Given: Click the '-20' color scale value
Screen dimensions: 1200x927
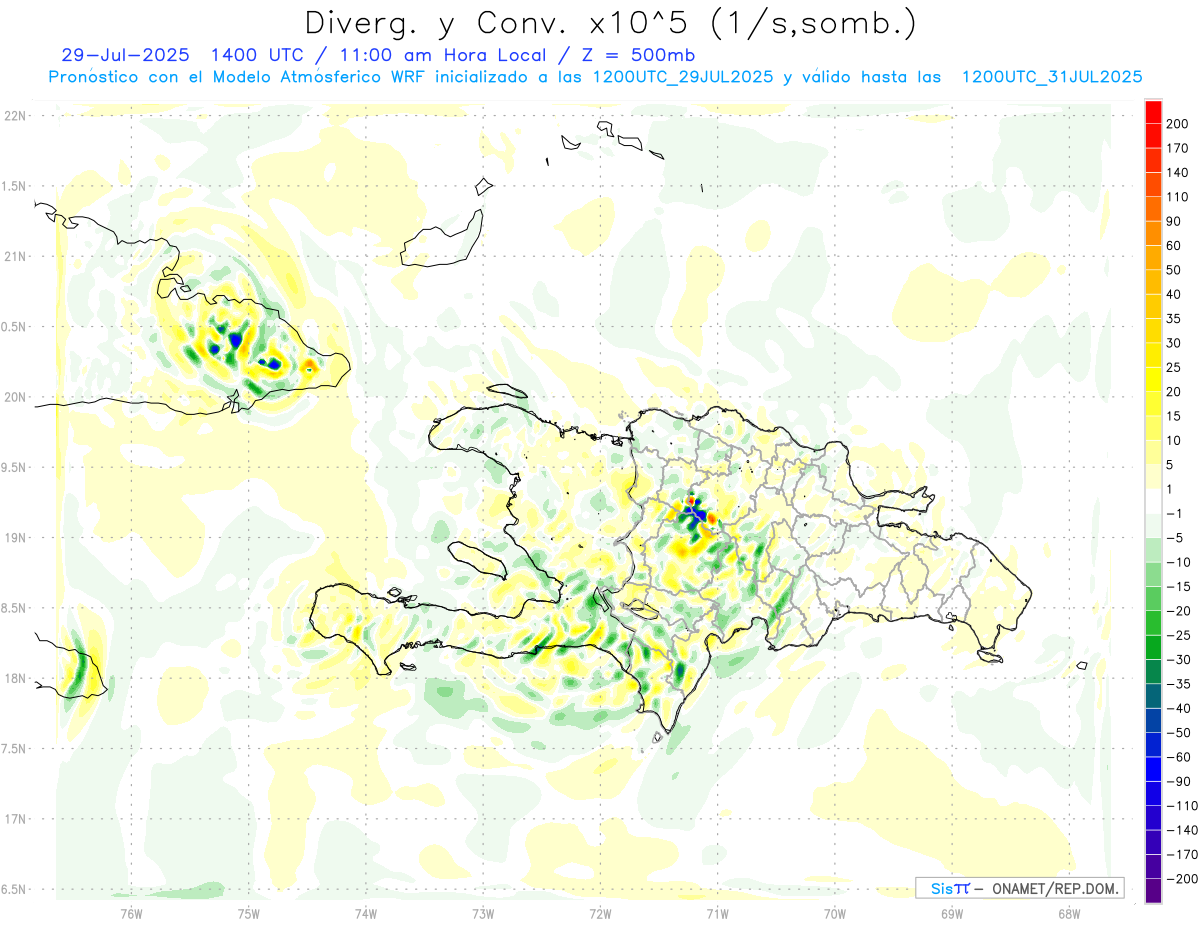Looking at the screenshot, I should [1177, 611].
